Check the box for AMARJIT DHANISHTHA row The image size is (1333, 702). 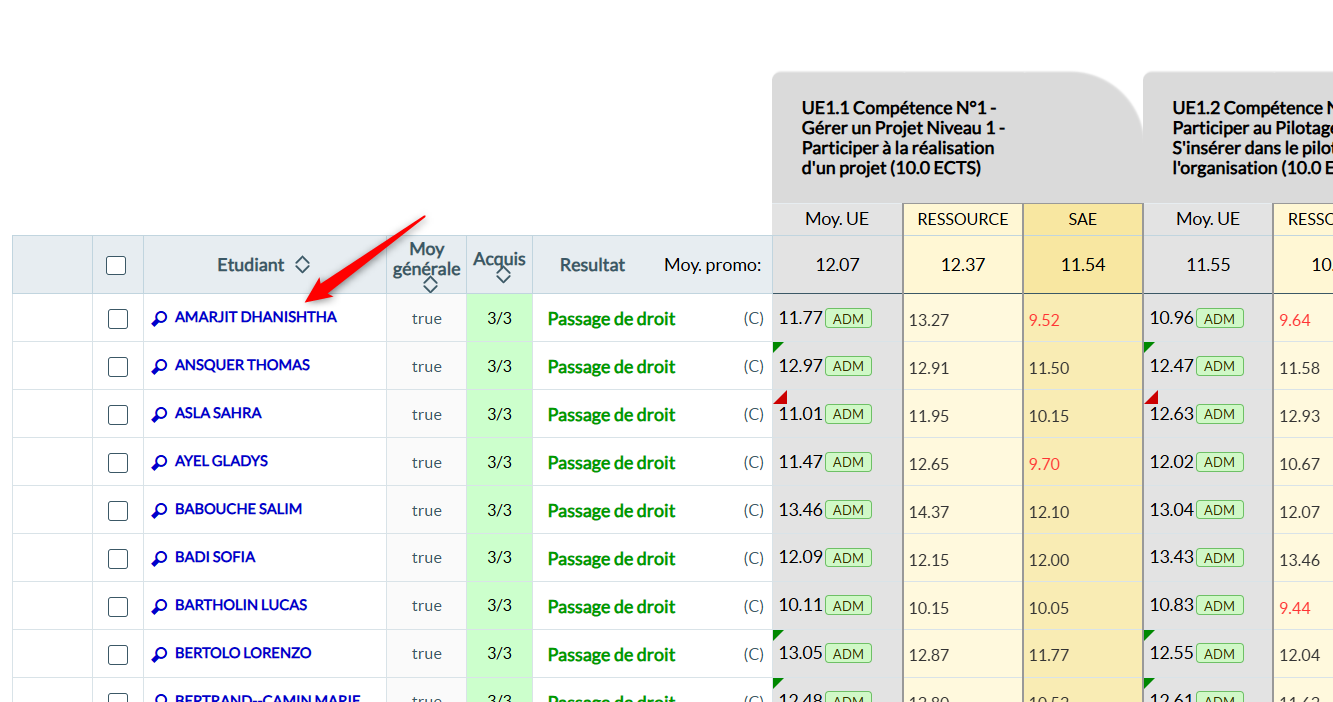point(118,319)
